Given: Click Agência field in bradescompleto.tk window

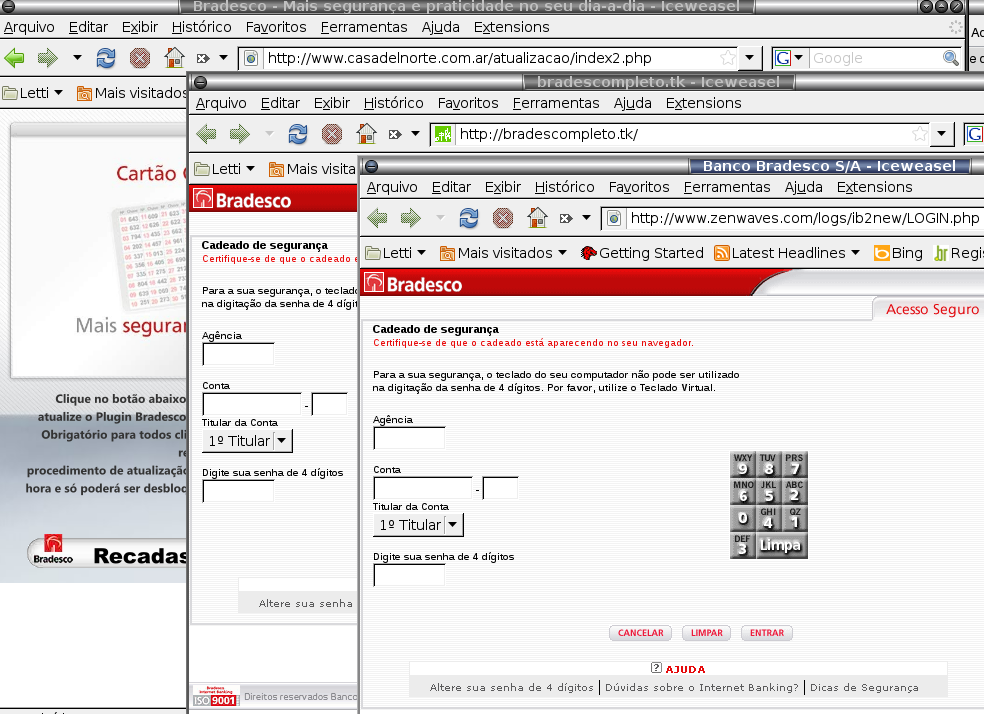Looking at the screenshot, I should point(238,354).
